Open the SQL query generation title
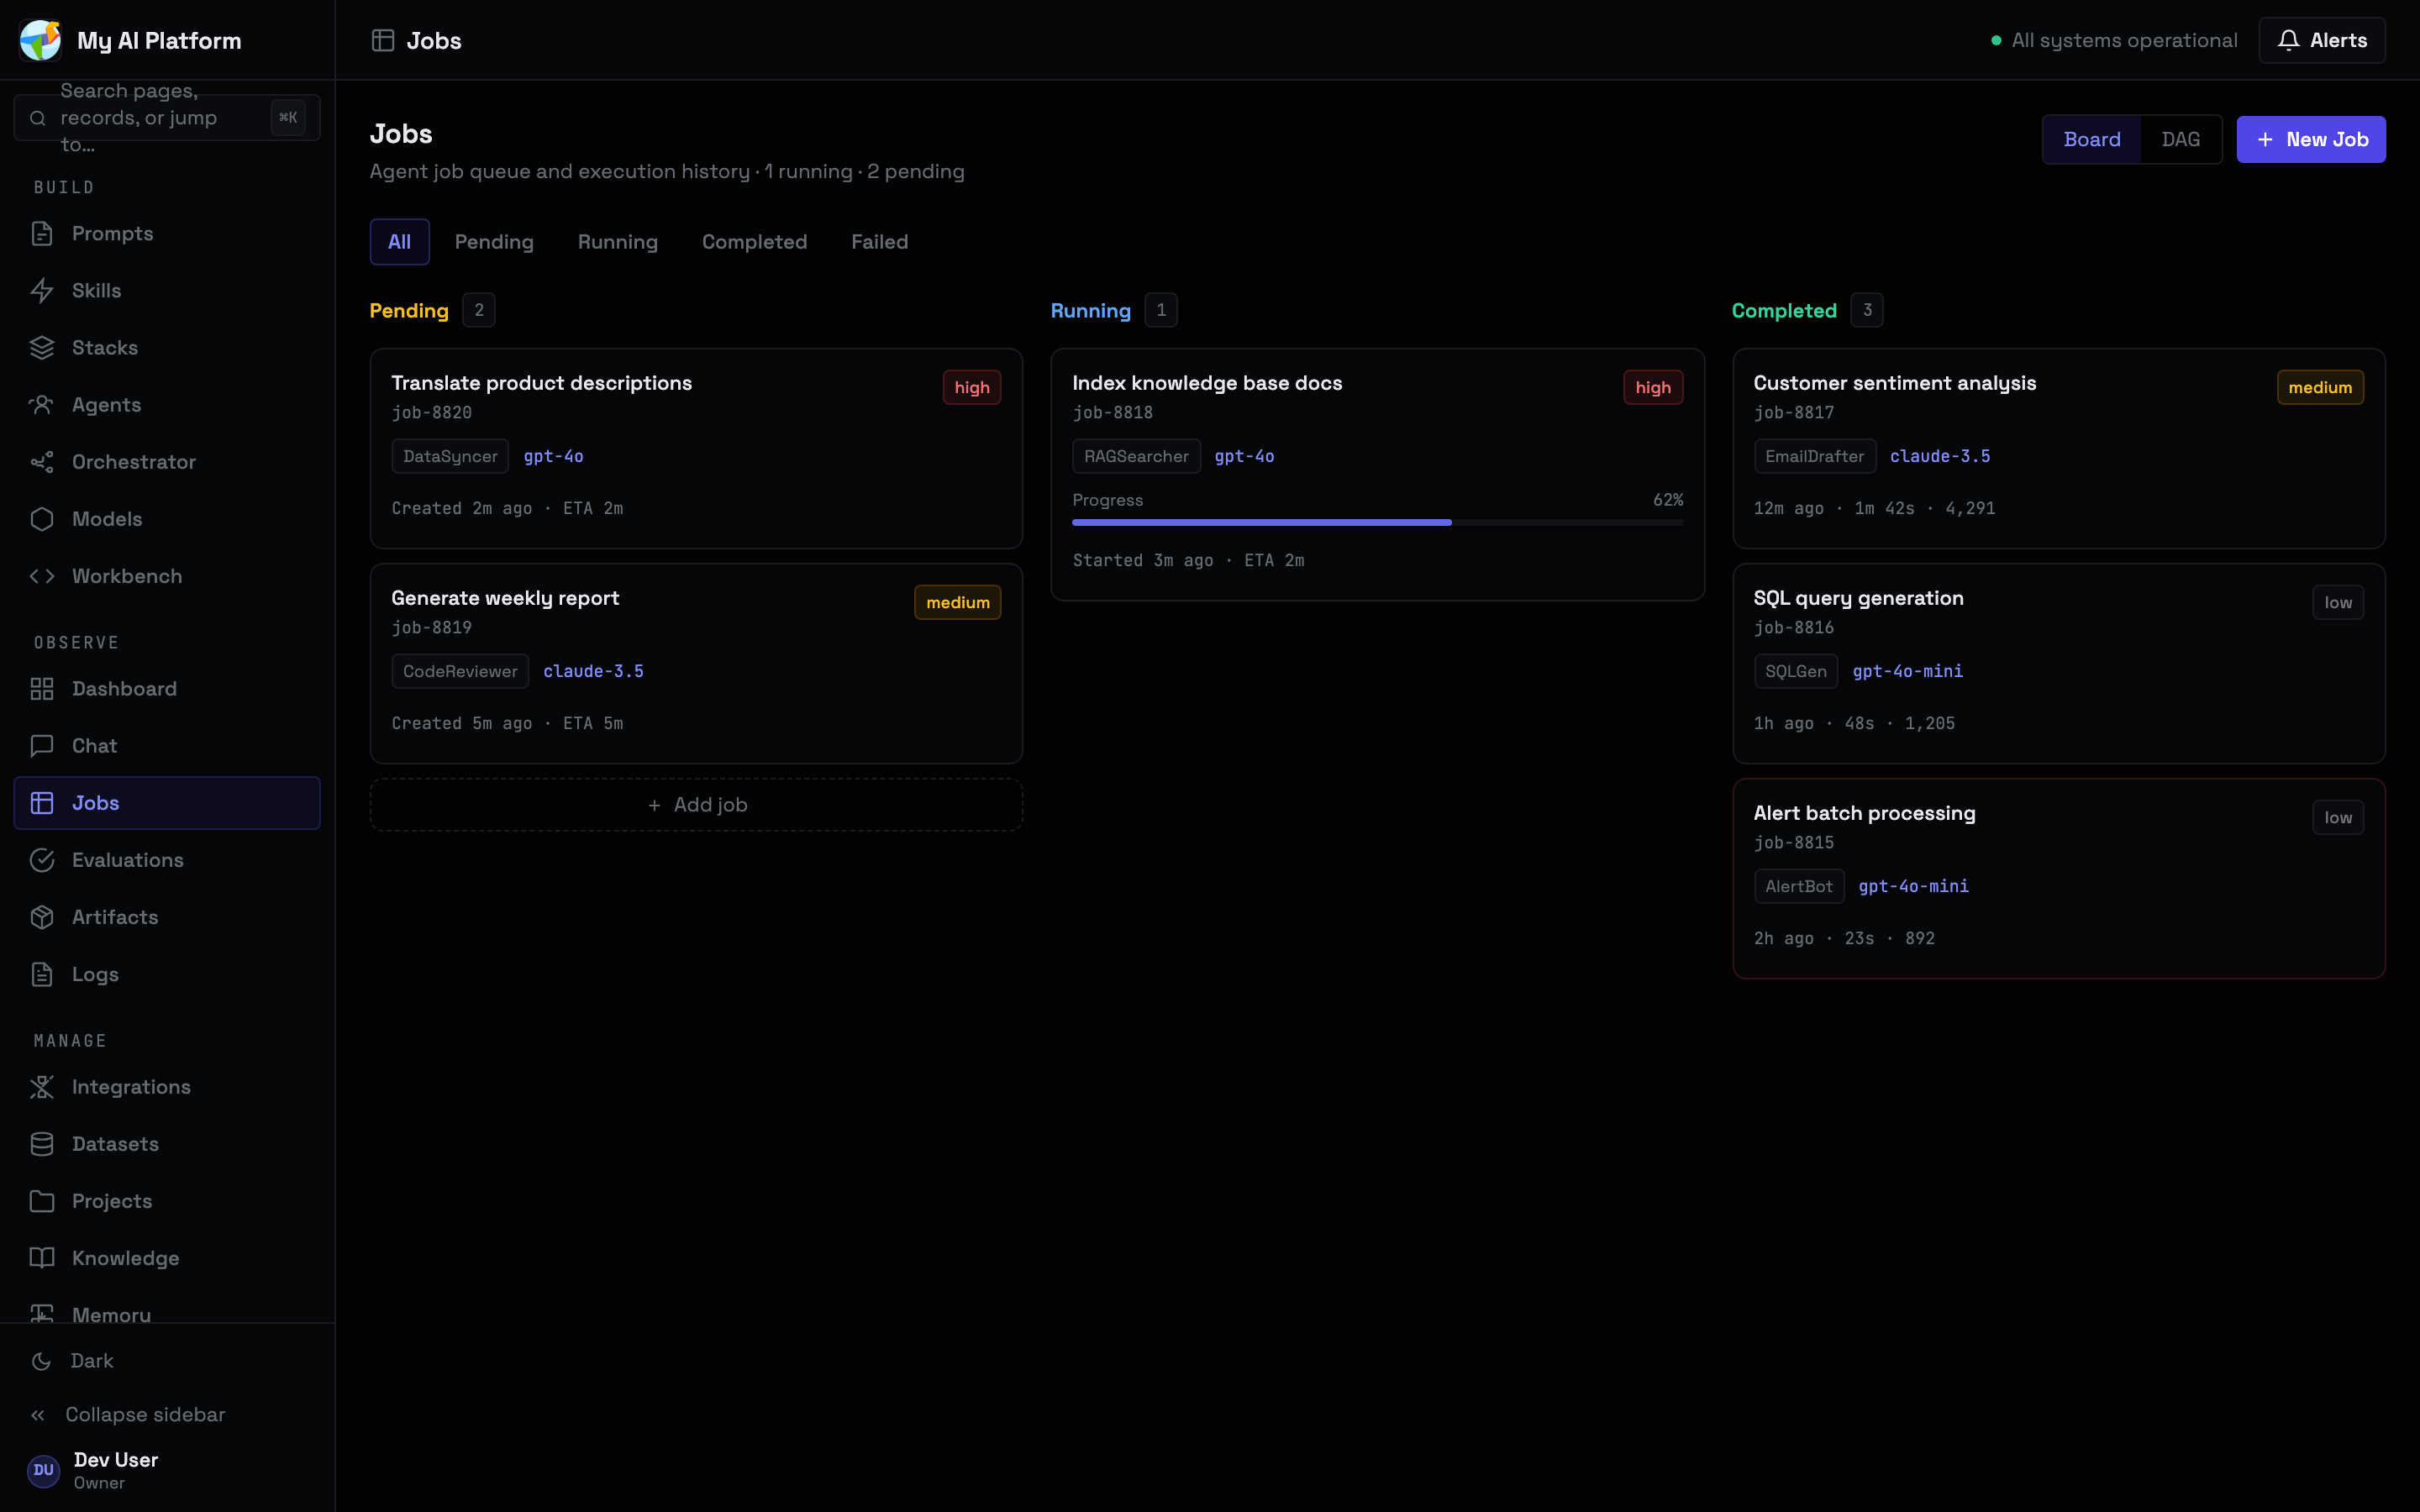 click(1858, 598)
